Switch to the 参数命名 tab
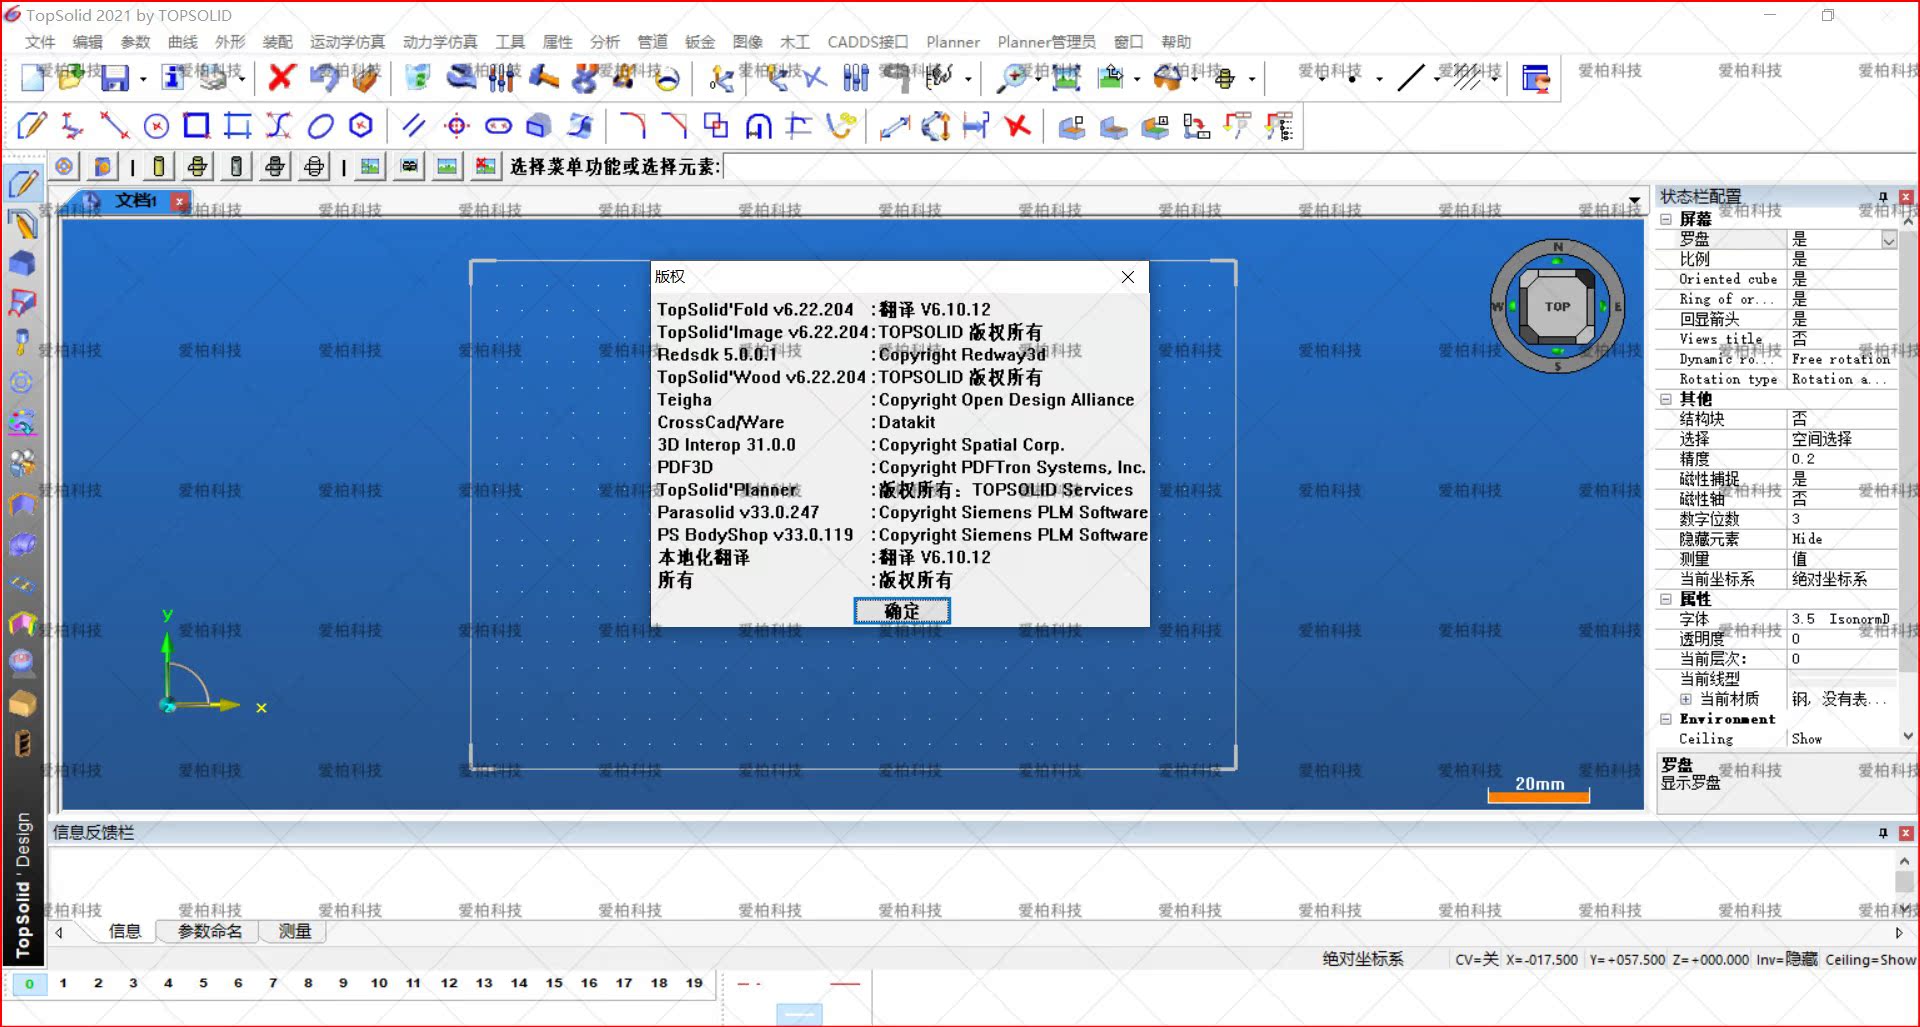 [209, 931]
